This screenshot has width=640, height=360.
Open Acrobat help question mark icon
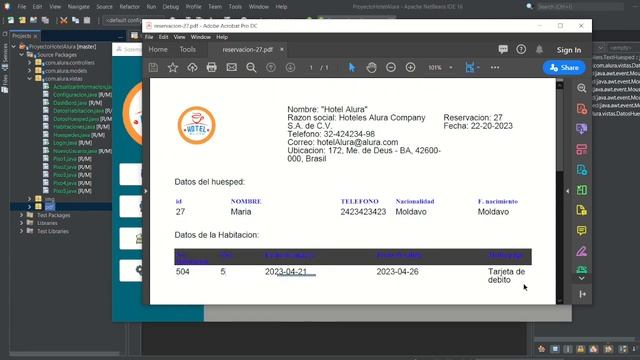coord(521,49)
